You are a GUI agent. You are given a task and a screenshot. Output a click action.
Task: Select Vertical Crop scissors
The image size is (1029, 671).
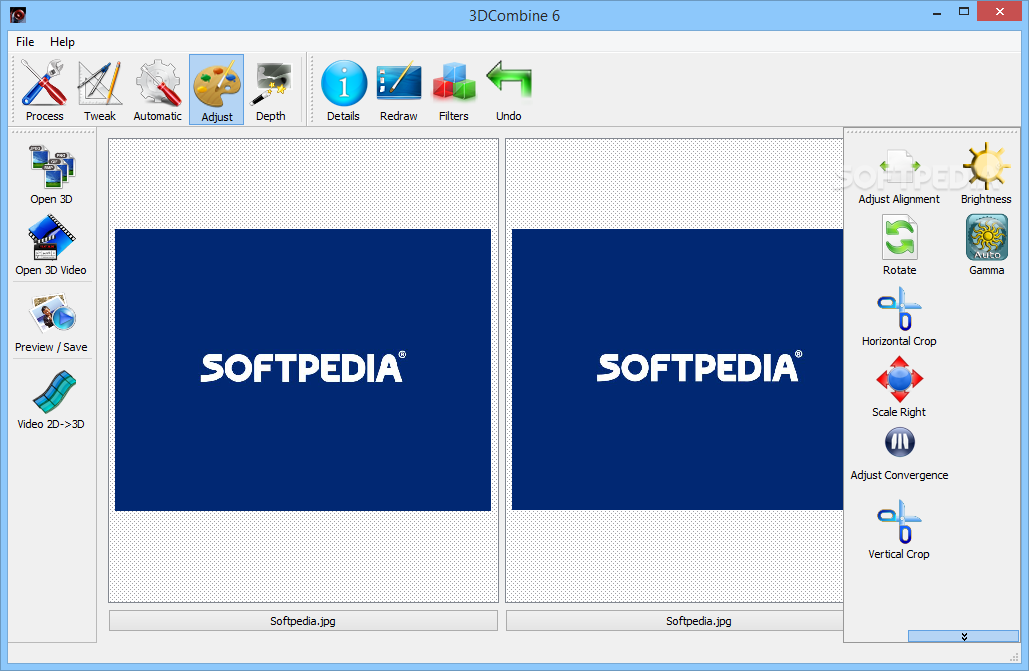point(899,529)
